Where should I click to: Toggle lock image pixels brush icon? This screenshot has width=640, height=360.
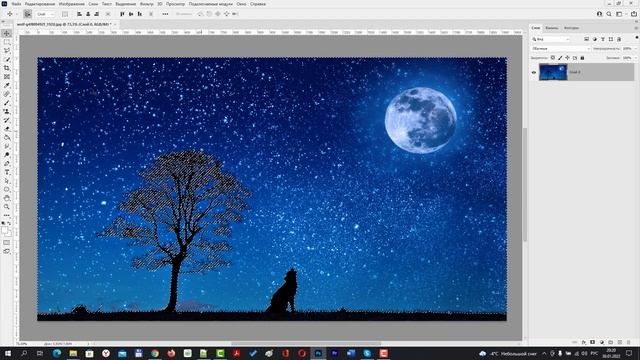(560, 58)
